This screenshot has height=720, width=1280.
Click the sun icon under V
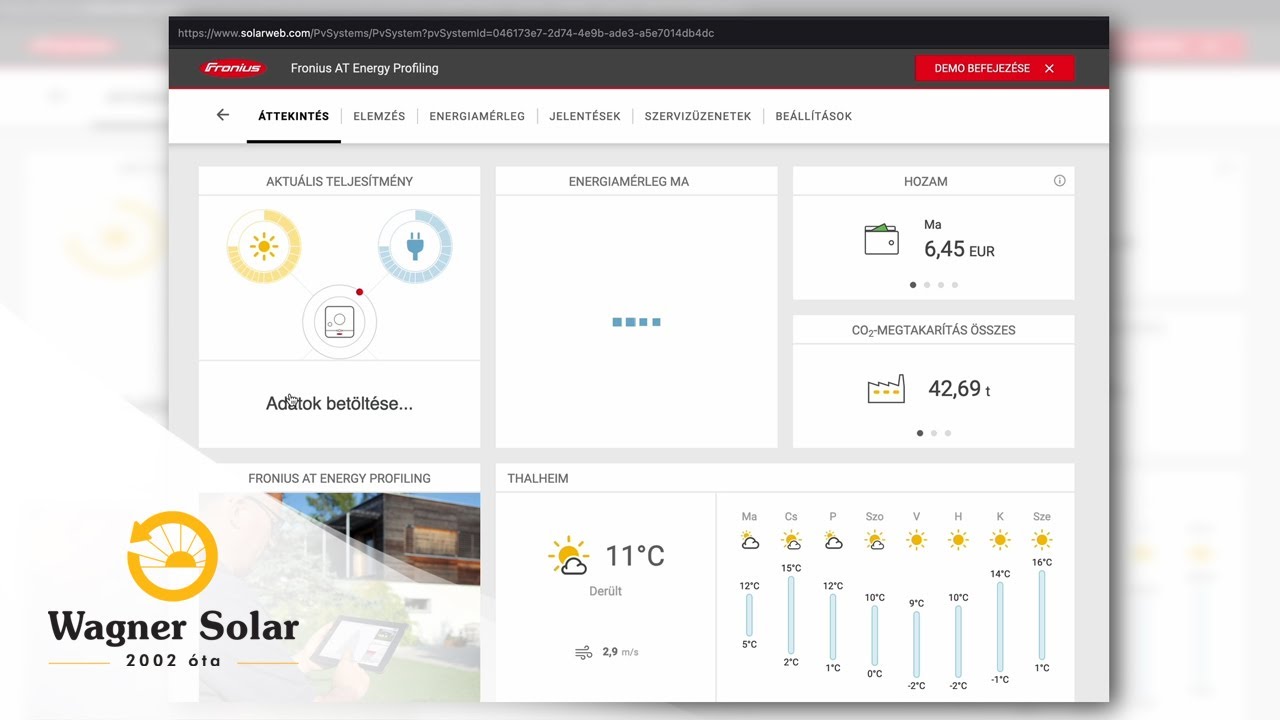pyautogui.click(x=916, y=540)
